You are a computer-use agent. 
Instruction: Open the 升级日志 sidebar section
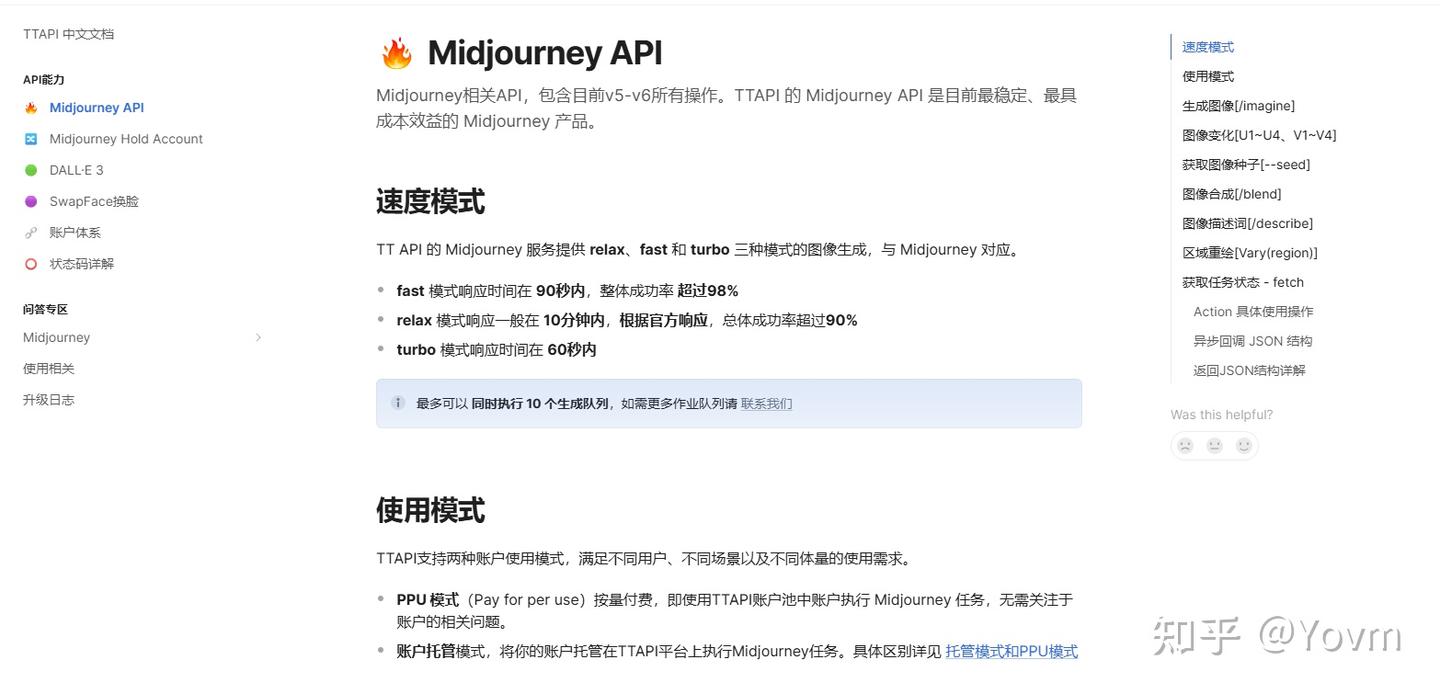[48, 399]
